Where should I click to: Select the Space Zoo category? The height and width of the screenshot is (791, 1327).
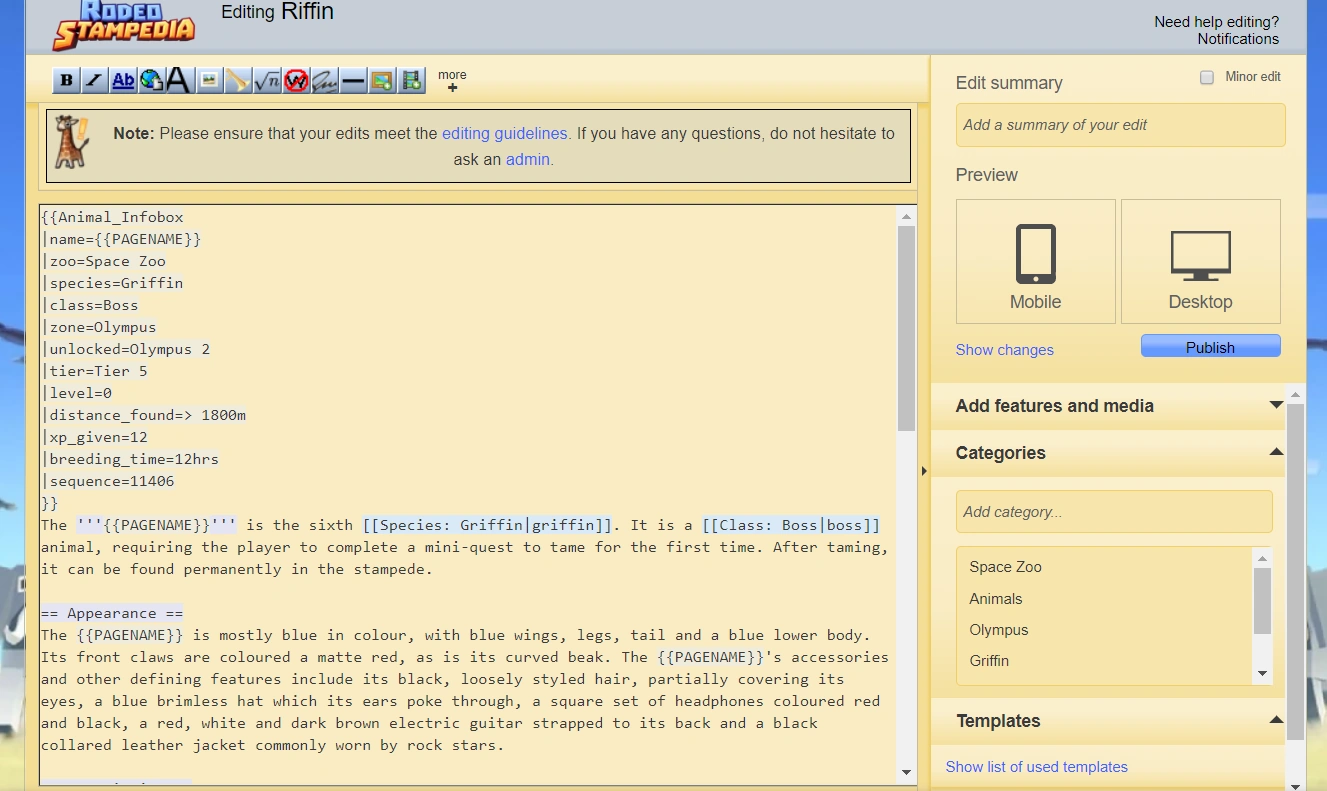coord(1005,567)
